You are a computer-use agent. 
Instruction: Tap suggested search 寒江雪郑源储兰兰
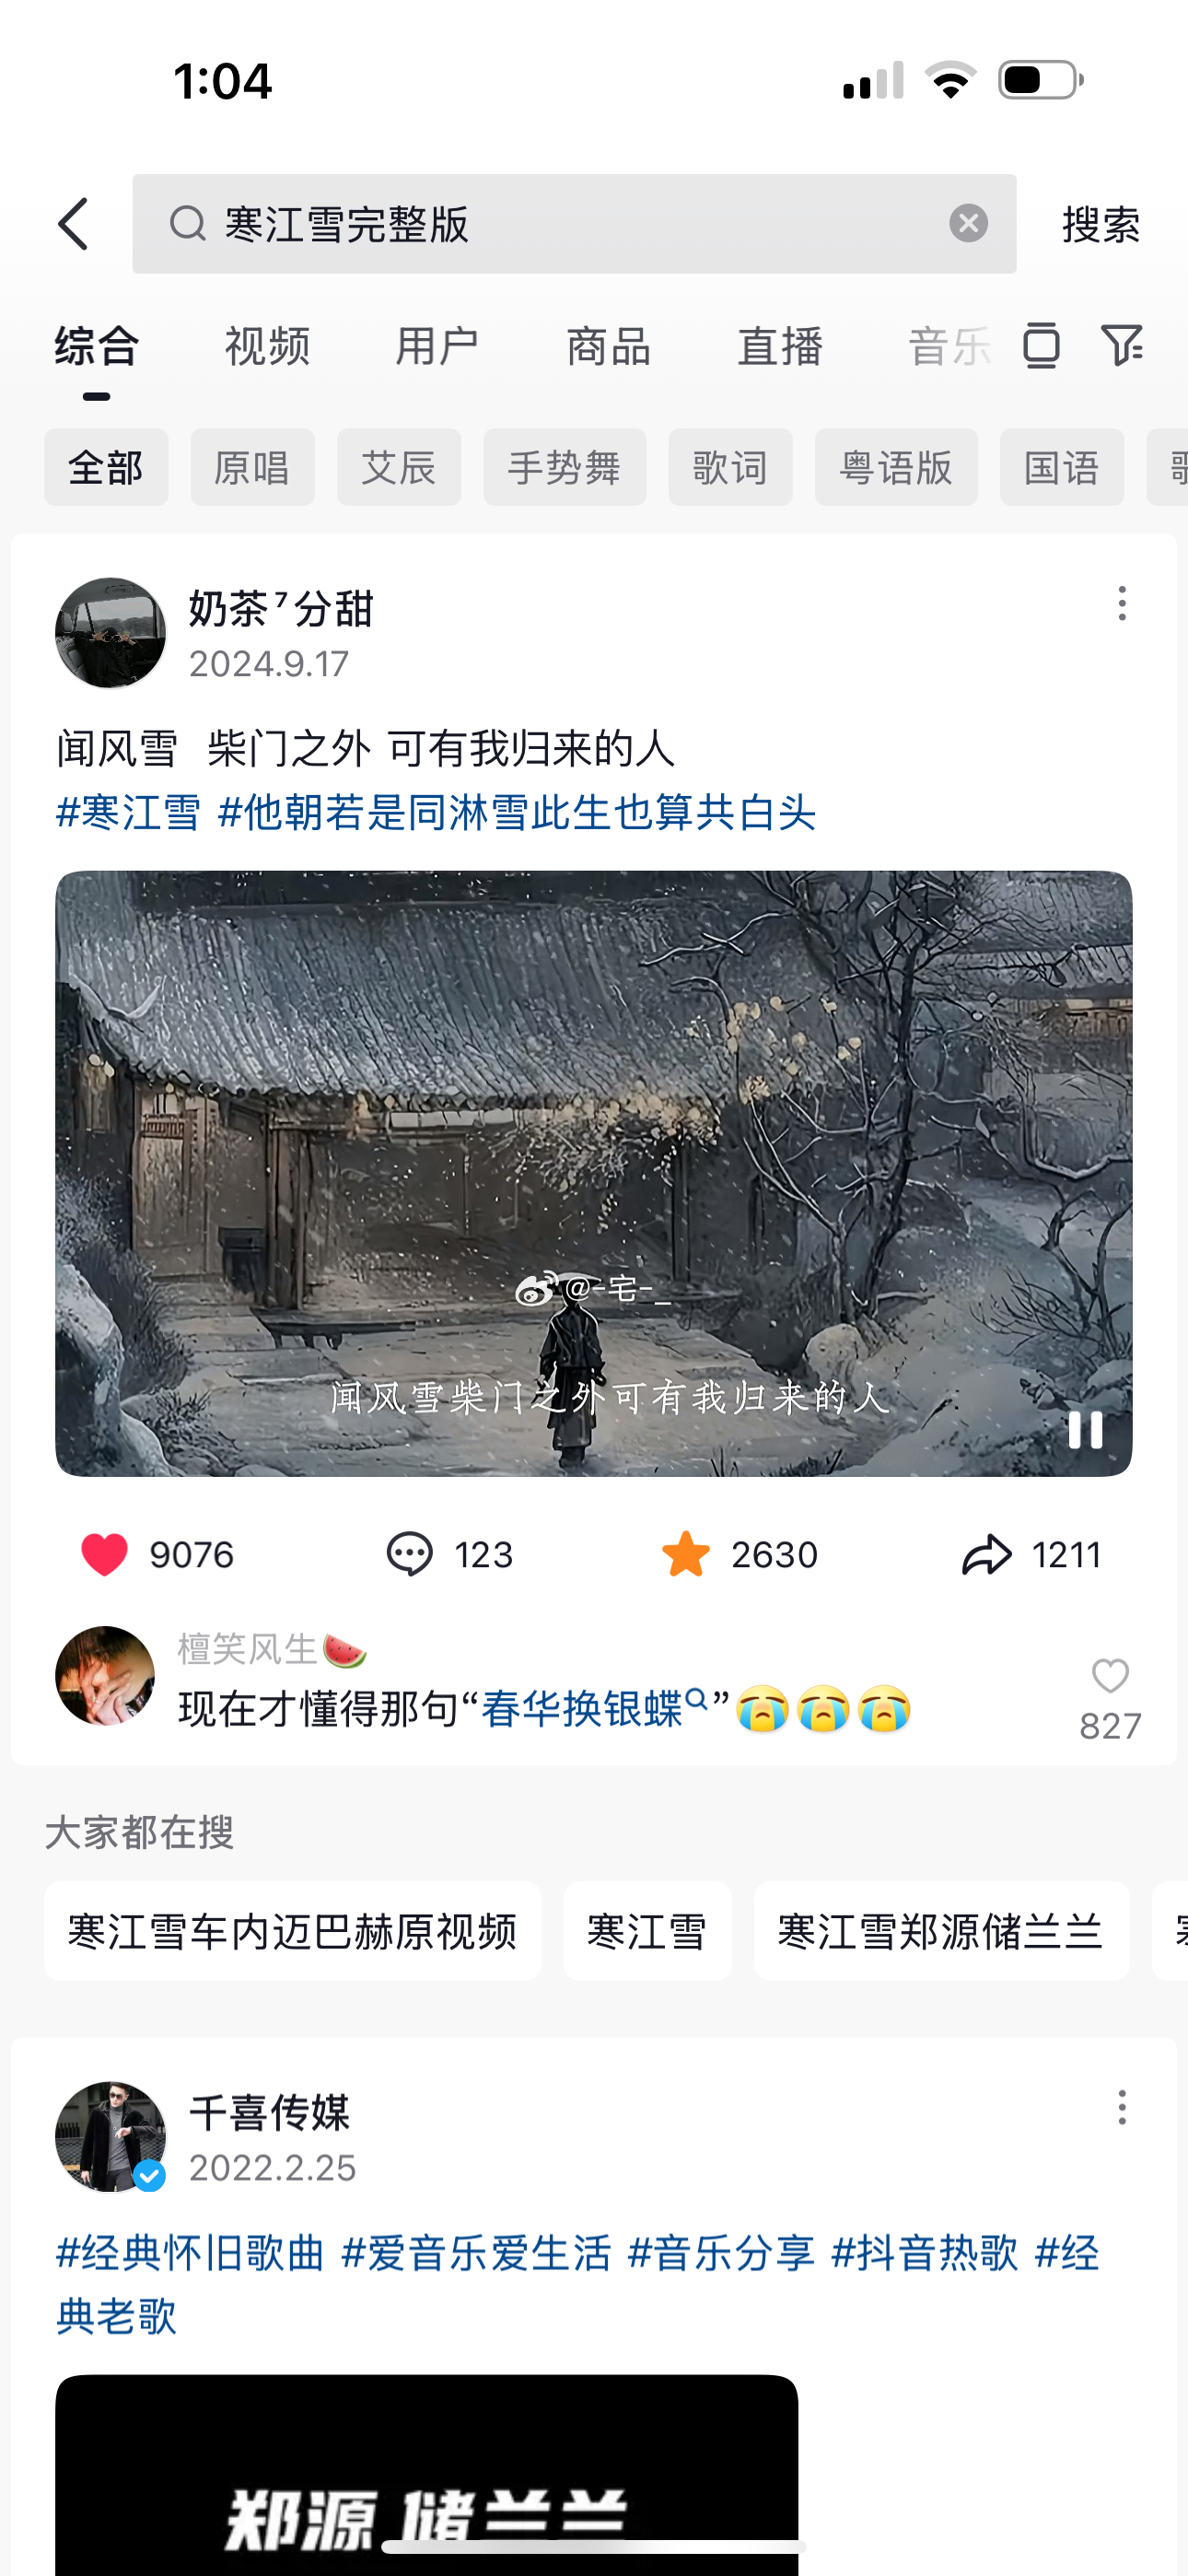[x=941, y=1931]
